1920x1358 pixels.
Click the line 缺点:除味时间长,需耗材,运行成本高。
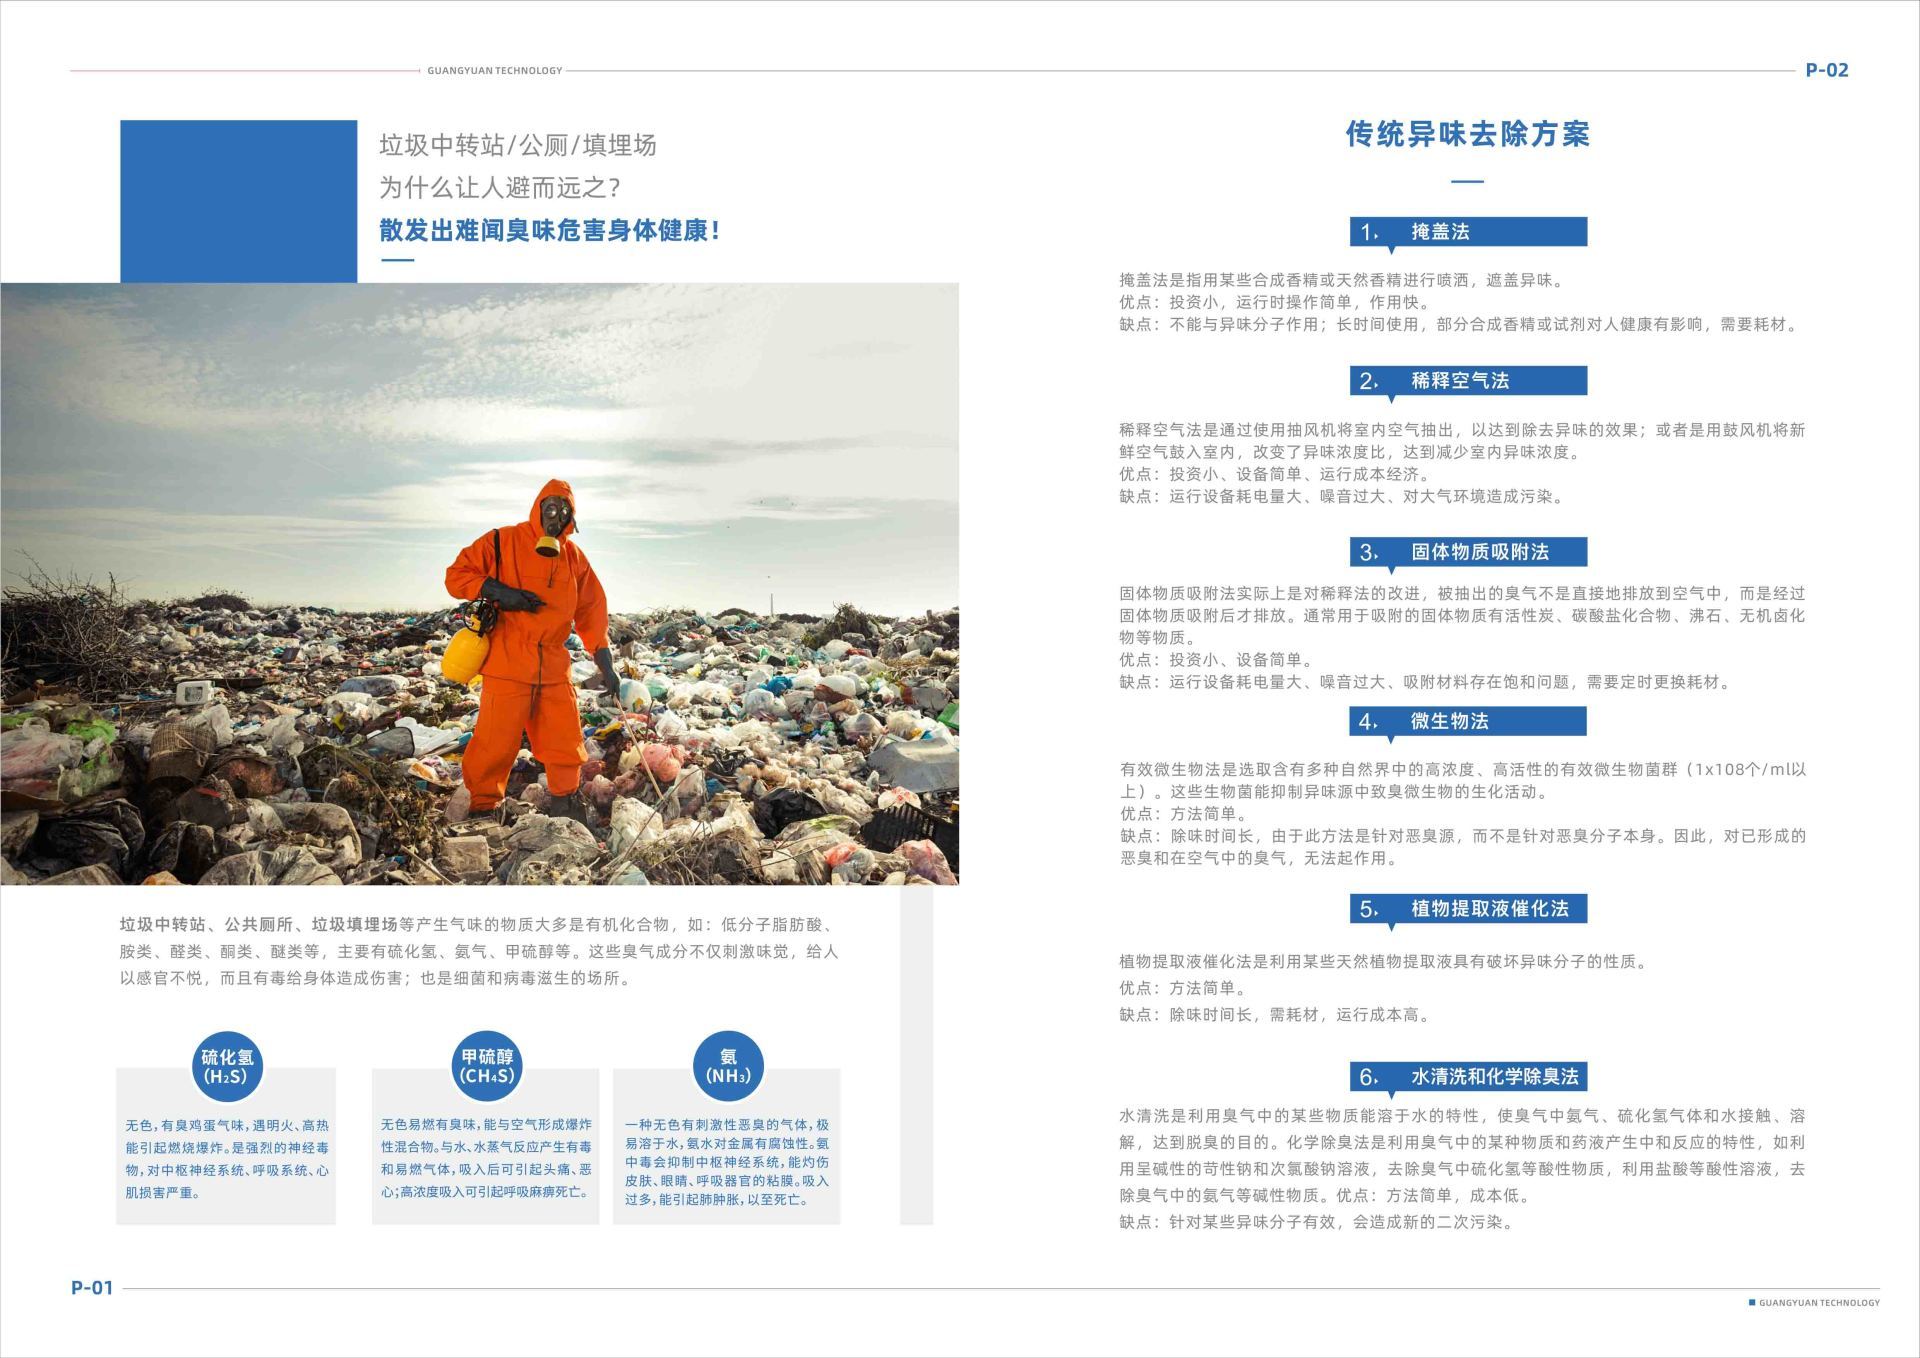tap(1275, 1015)
